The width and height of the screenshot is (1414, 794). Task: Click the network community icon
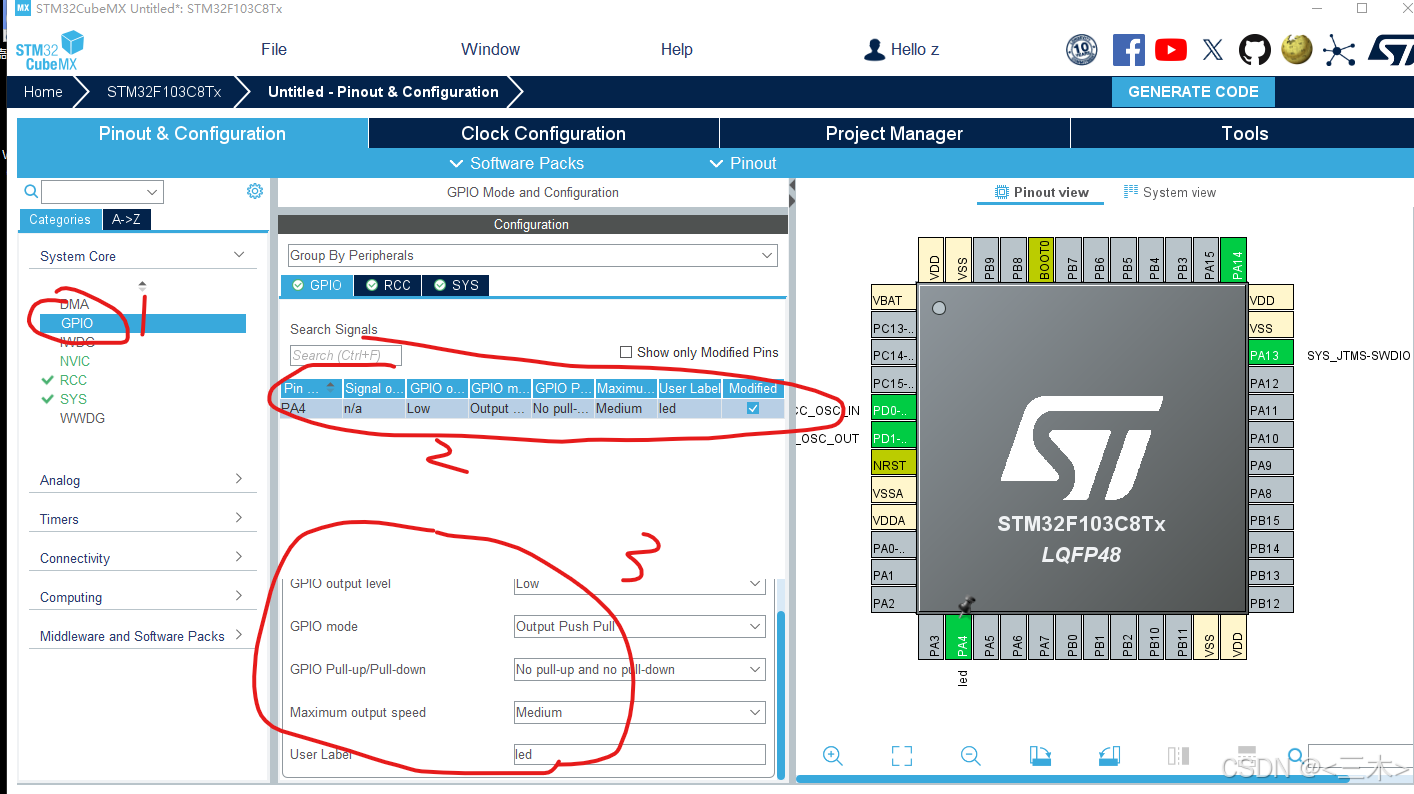1338,50
